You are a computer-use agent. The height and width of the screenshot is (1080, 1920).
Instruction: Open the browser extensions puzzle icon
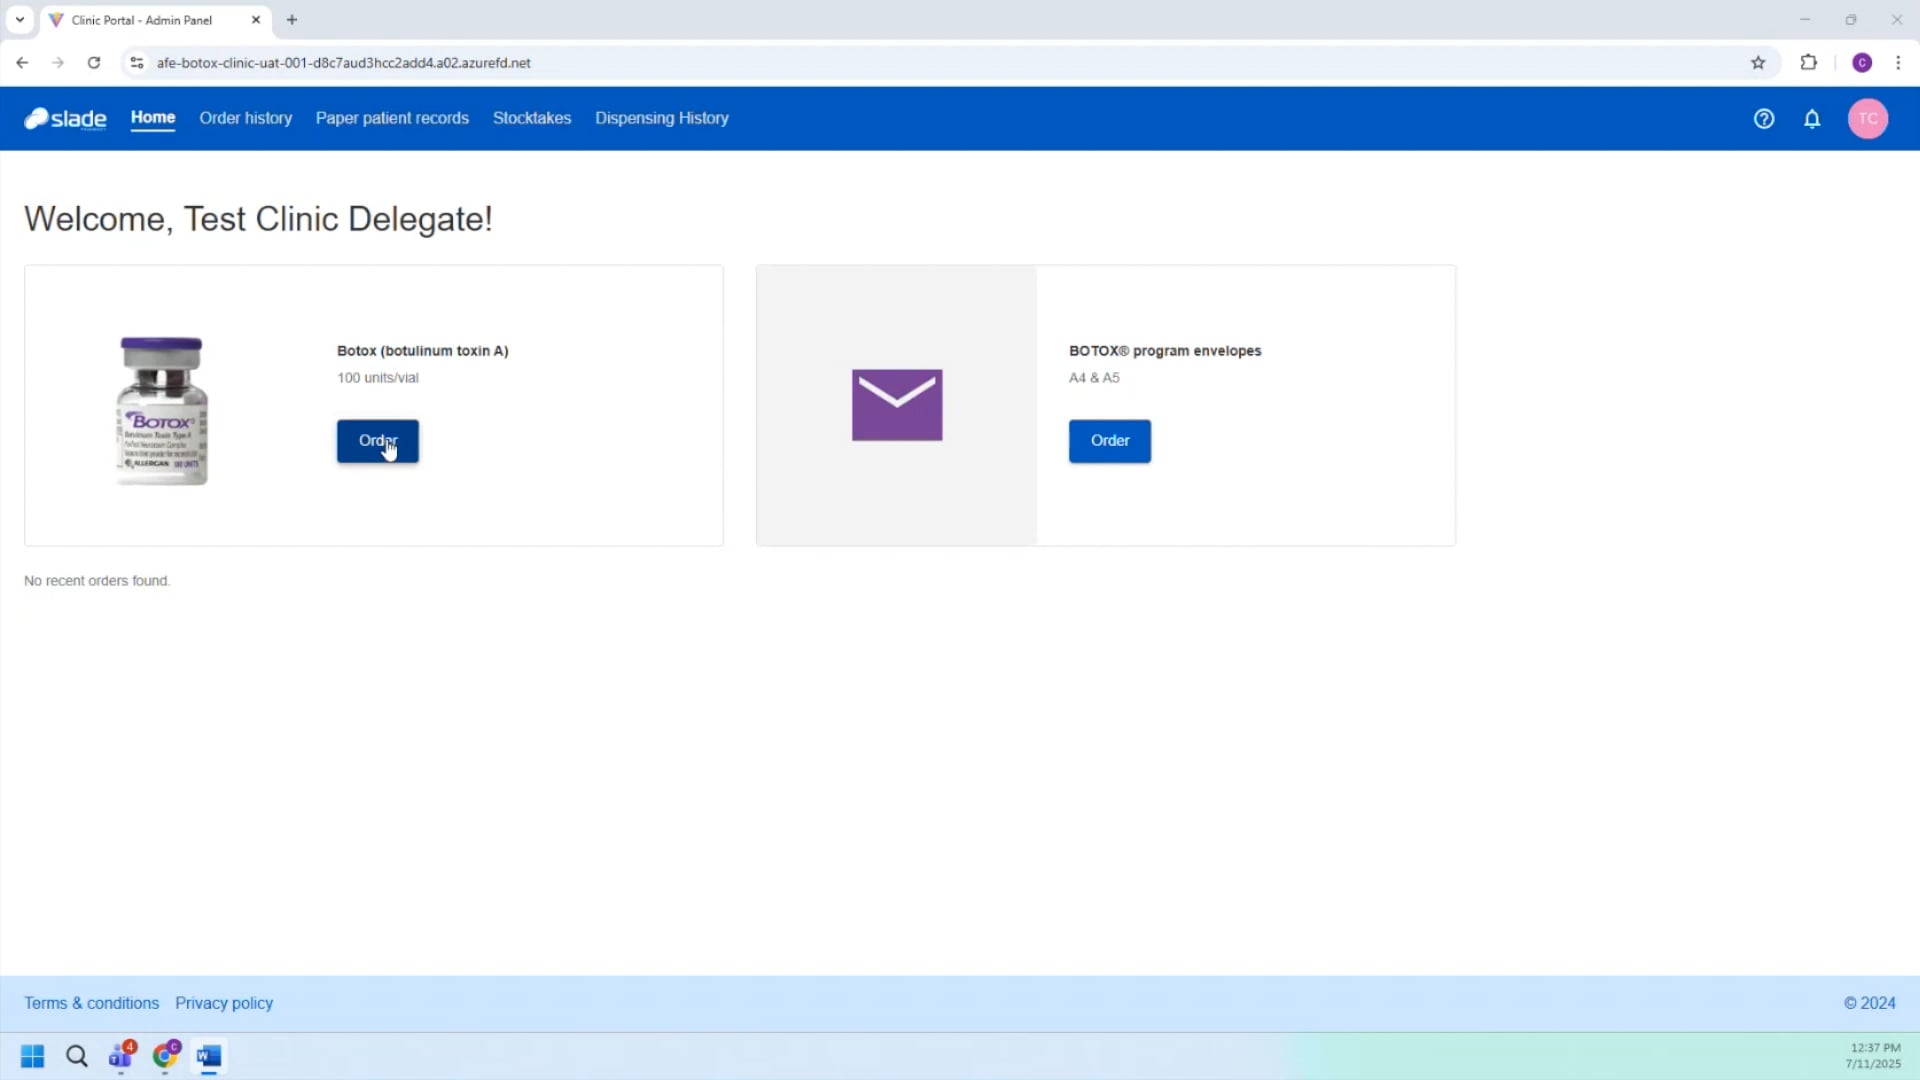pyautogui.click(x=1808, y=63)
